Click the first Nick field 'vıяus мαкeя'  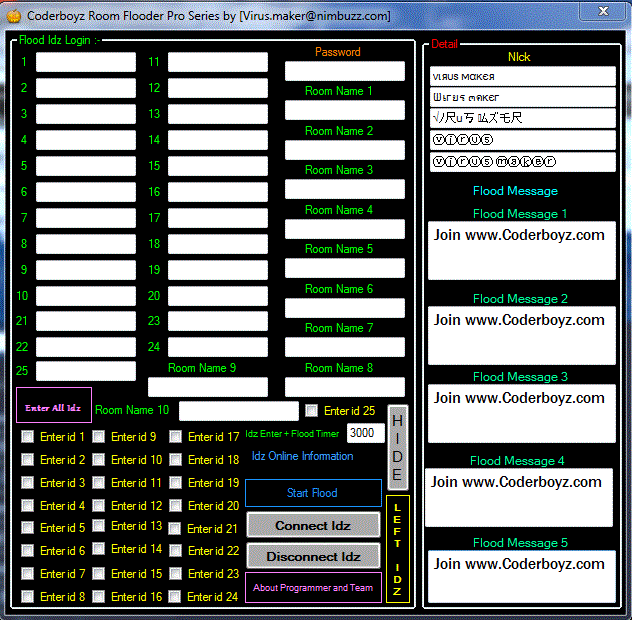(523, 77)
